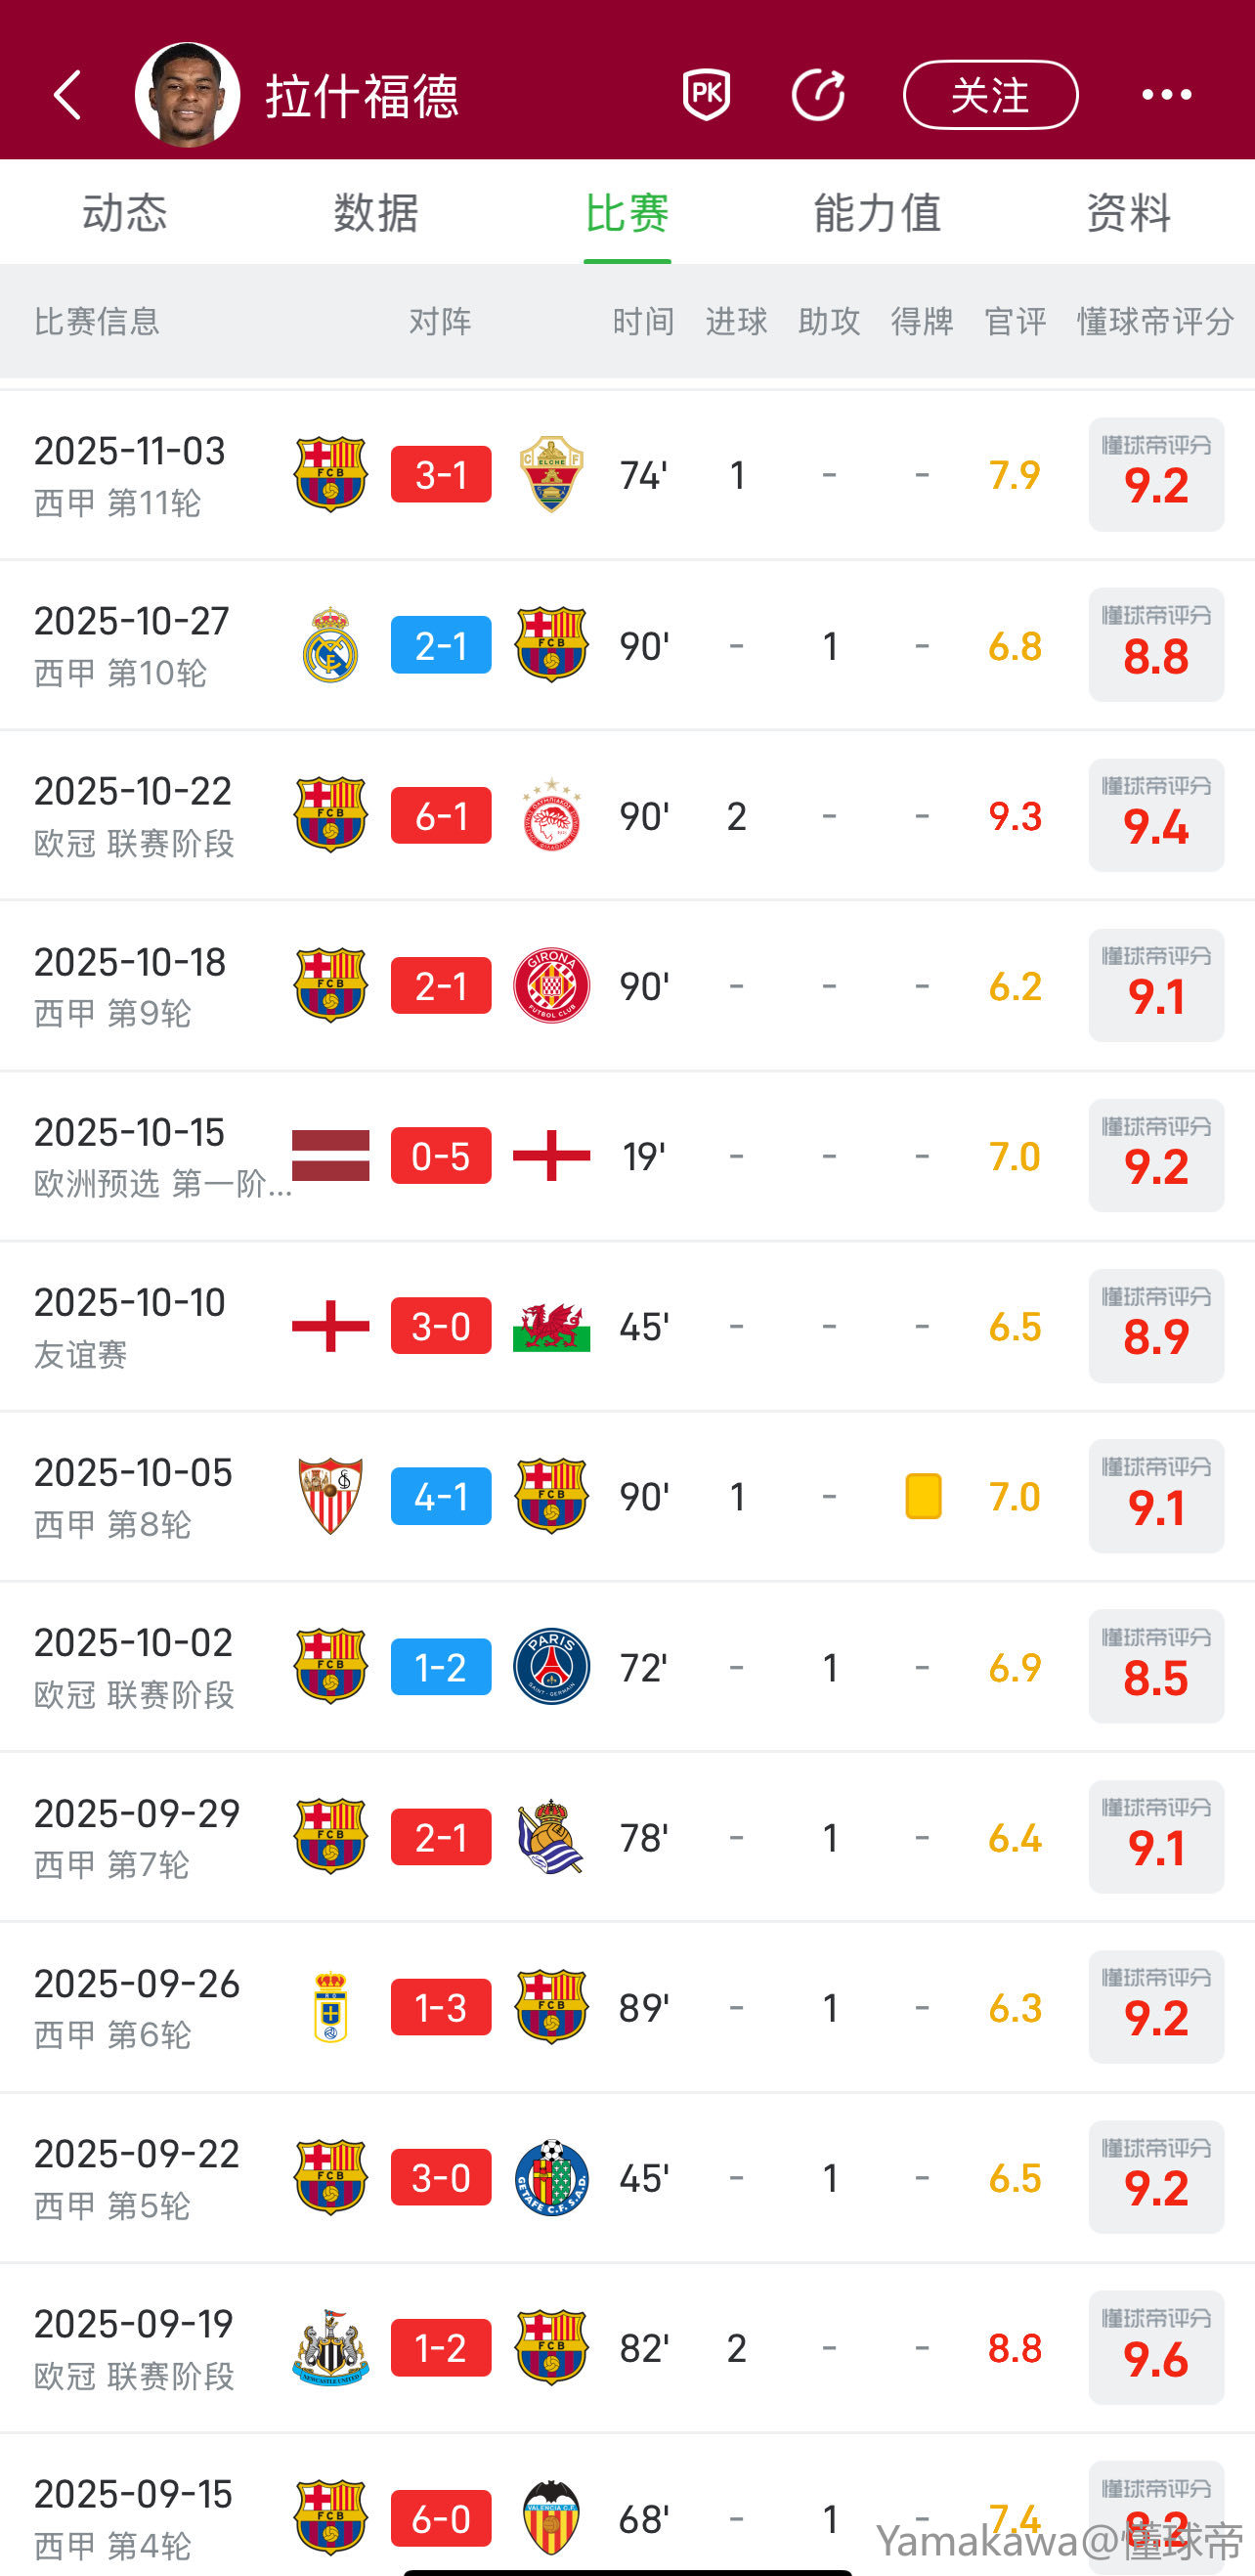Tap the PSG club crest
1255x2576 pixels.
[551, 1667]
